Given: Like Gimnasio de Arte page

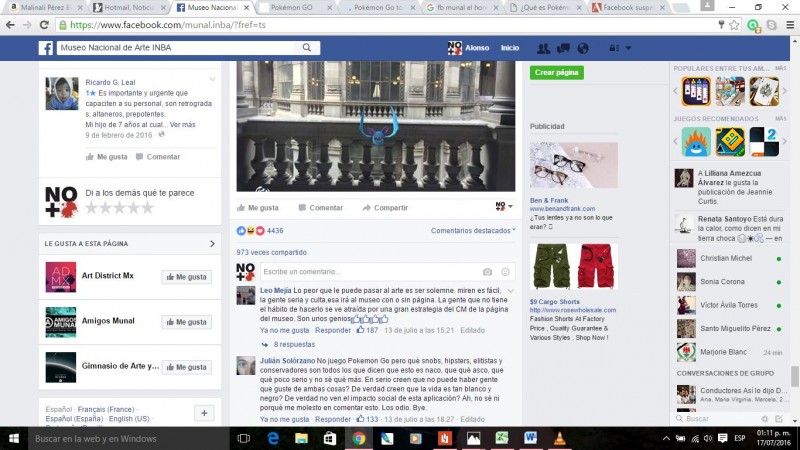Looking at the screenshot, I should tap(187, 367).
